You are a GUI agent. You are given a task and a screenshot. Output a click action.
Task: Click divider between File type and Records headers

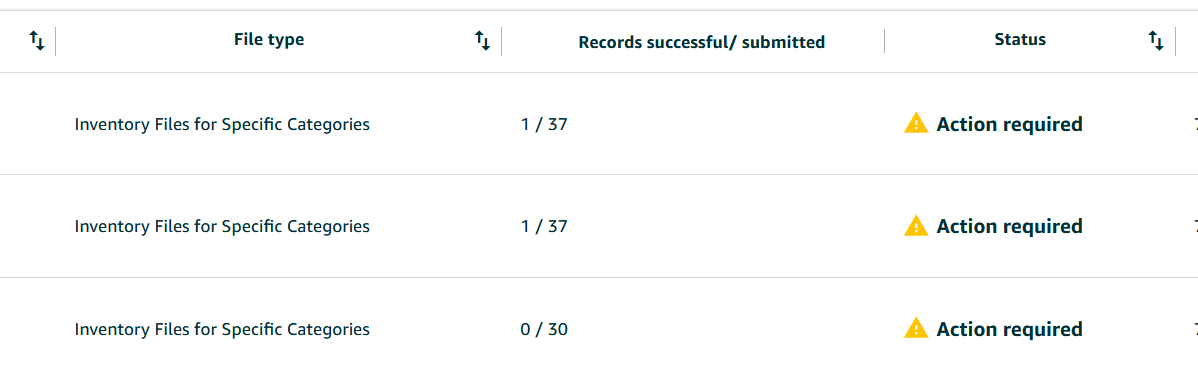pyautogui.click(x=501, y=41)
